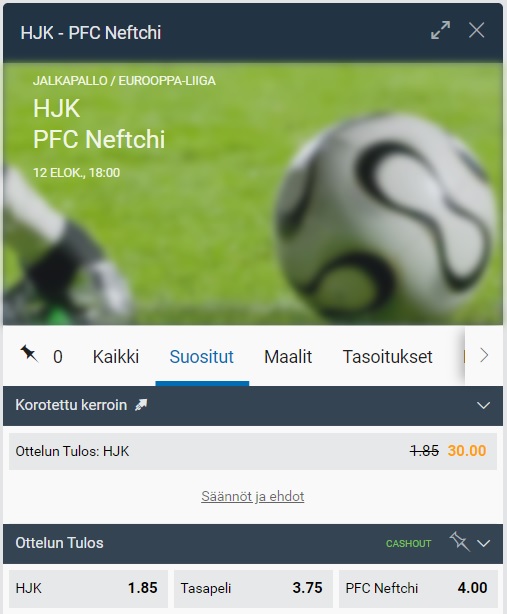Bet on Tasapeli at 3.75

(253, 588)
